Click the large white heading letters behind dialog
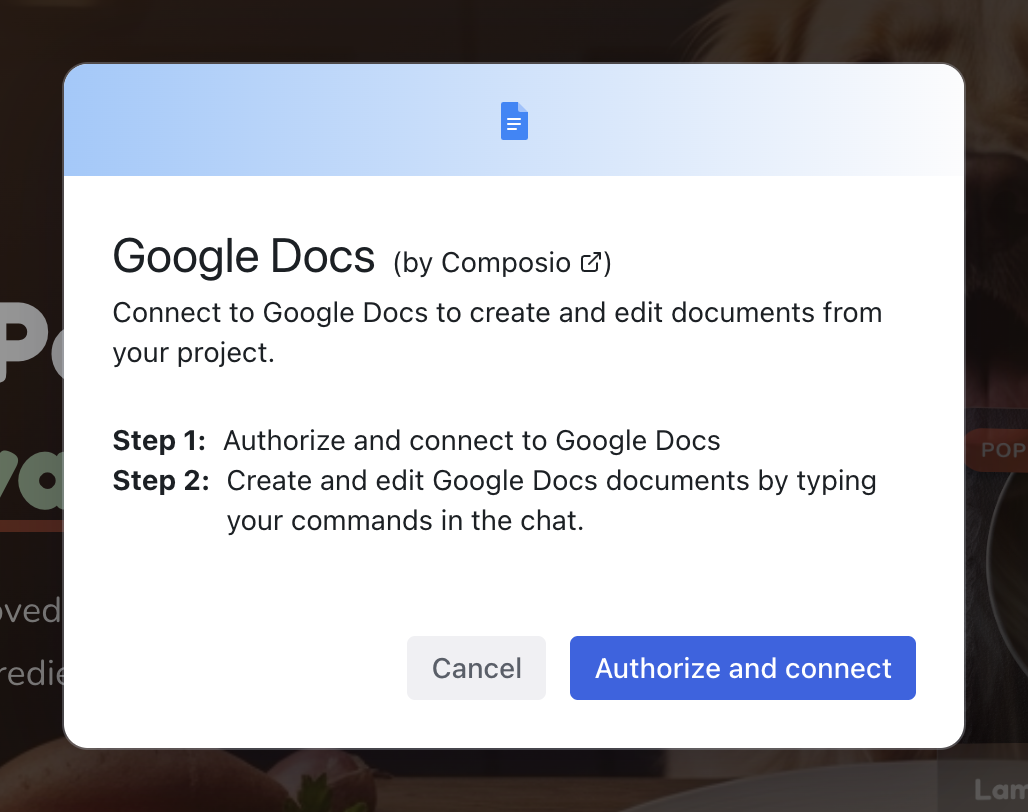The height and width of the screenshot is (812, 1028). tap(30, 340)
